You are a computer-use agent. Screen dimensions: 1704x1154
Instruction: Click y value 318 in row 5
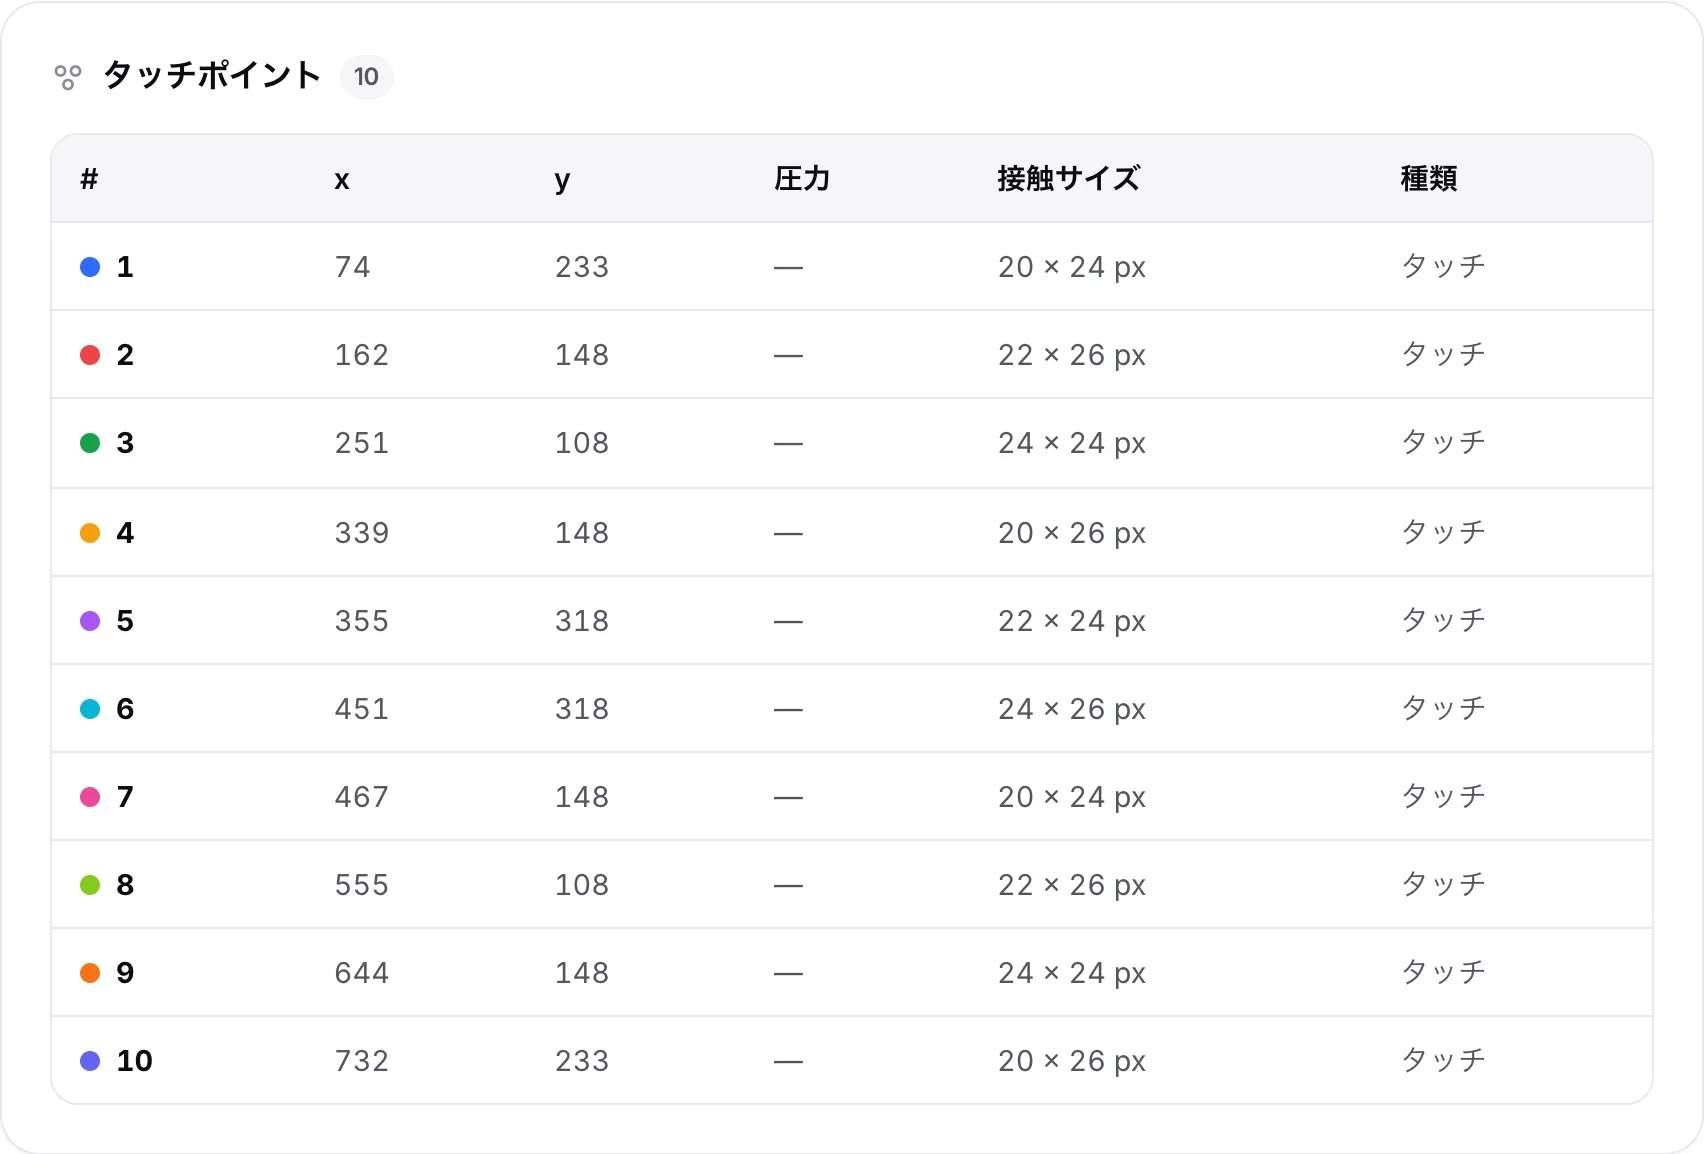pyautogui.click(x=582, y=621)
